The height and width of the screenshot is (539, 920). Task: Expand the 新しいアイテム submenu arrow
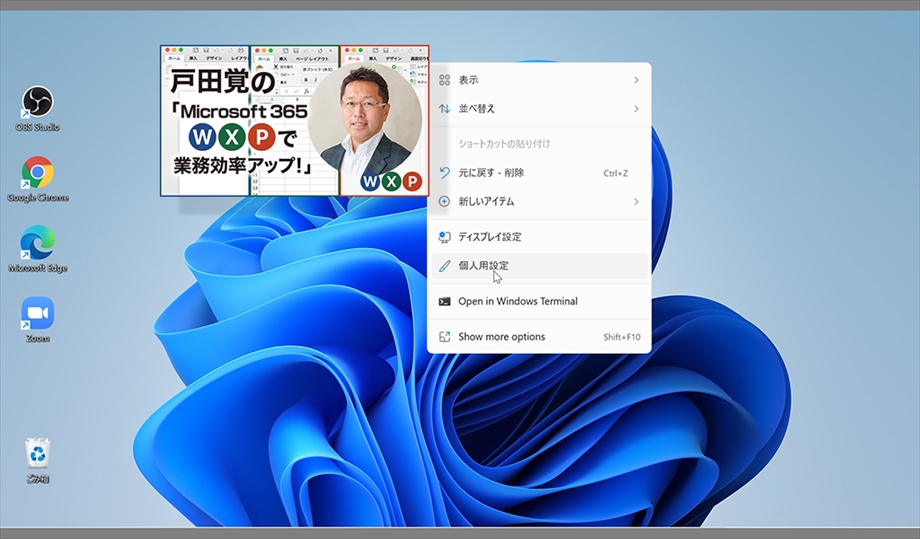point(636,202)
